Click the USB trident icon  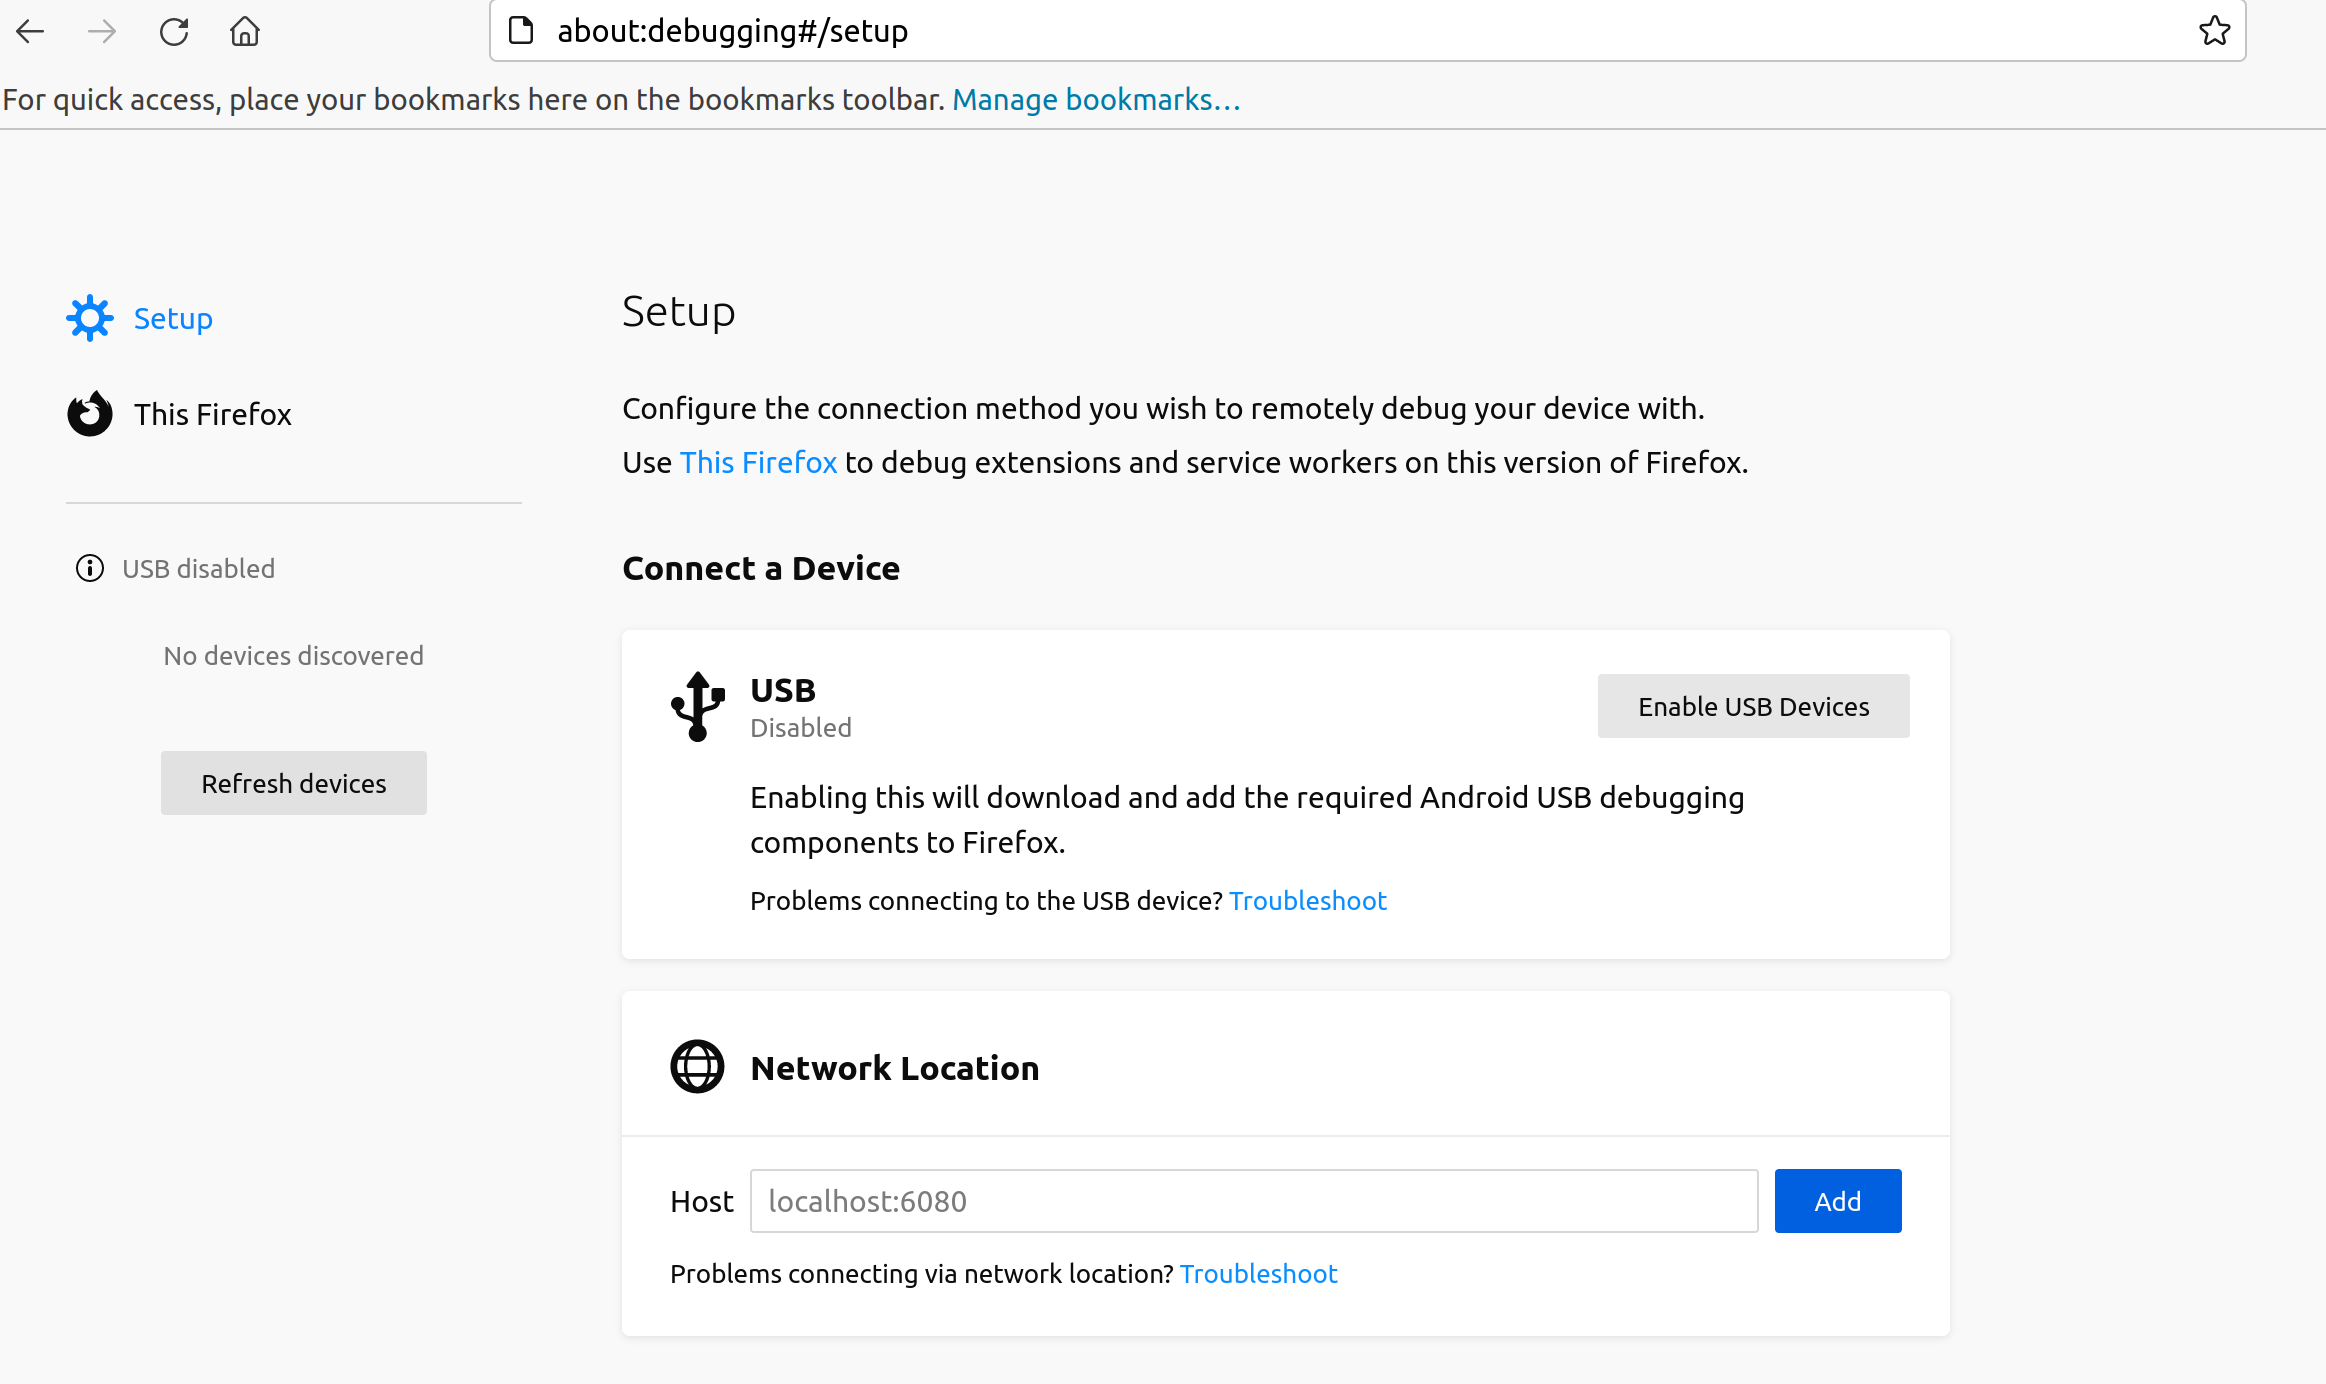click(x=698, y=706)
